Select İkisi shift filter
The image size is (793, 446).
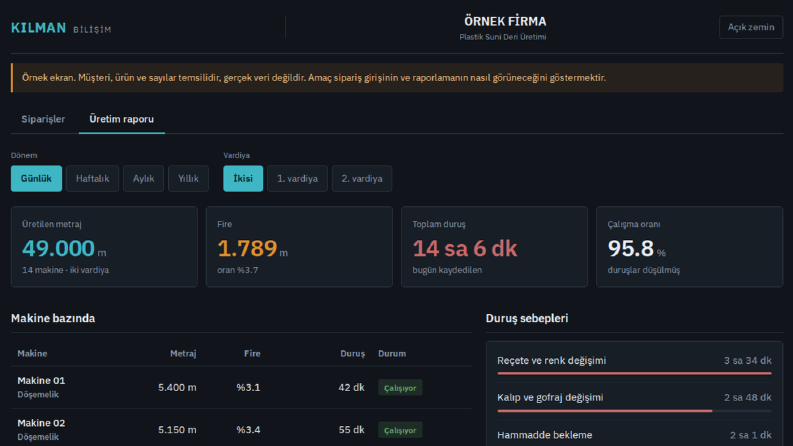[243, 179]
